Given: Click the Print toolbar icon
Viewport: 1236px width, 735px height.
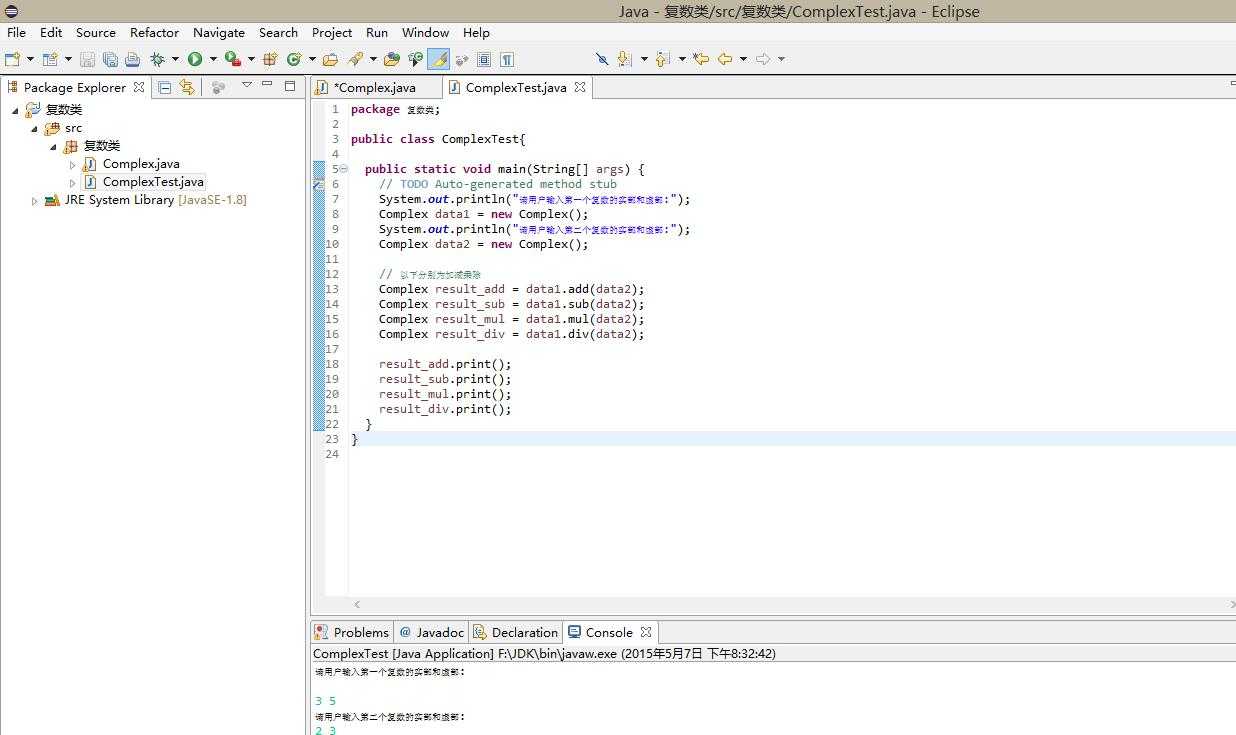Looking at the screenshot, I should click(131, 59).
